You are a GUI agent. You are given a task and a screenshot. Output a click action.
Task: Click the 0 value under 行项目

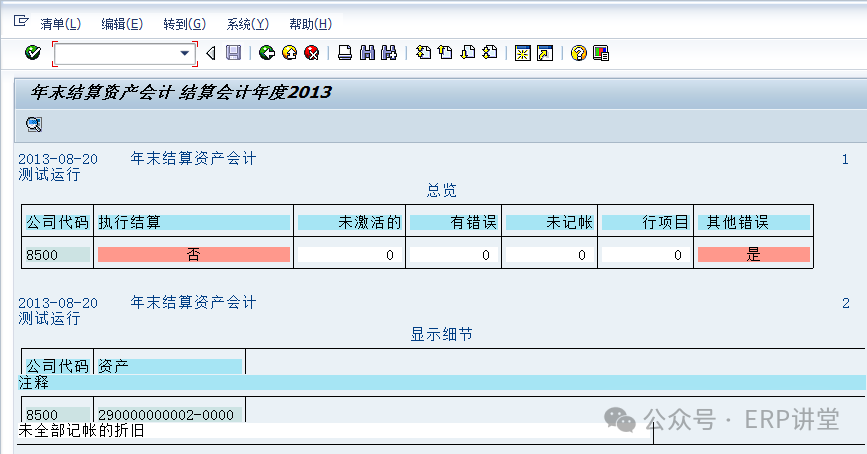[x=645, y=254]
